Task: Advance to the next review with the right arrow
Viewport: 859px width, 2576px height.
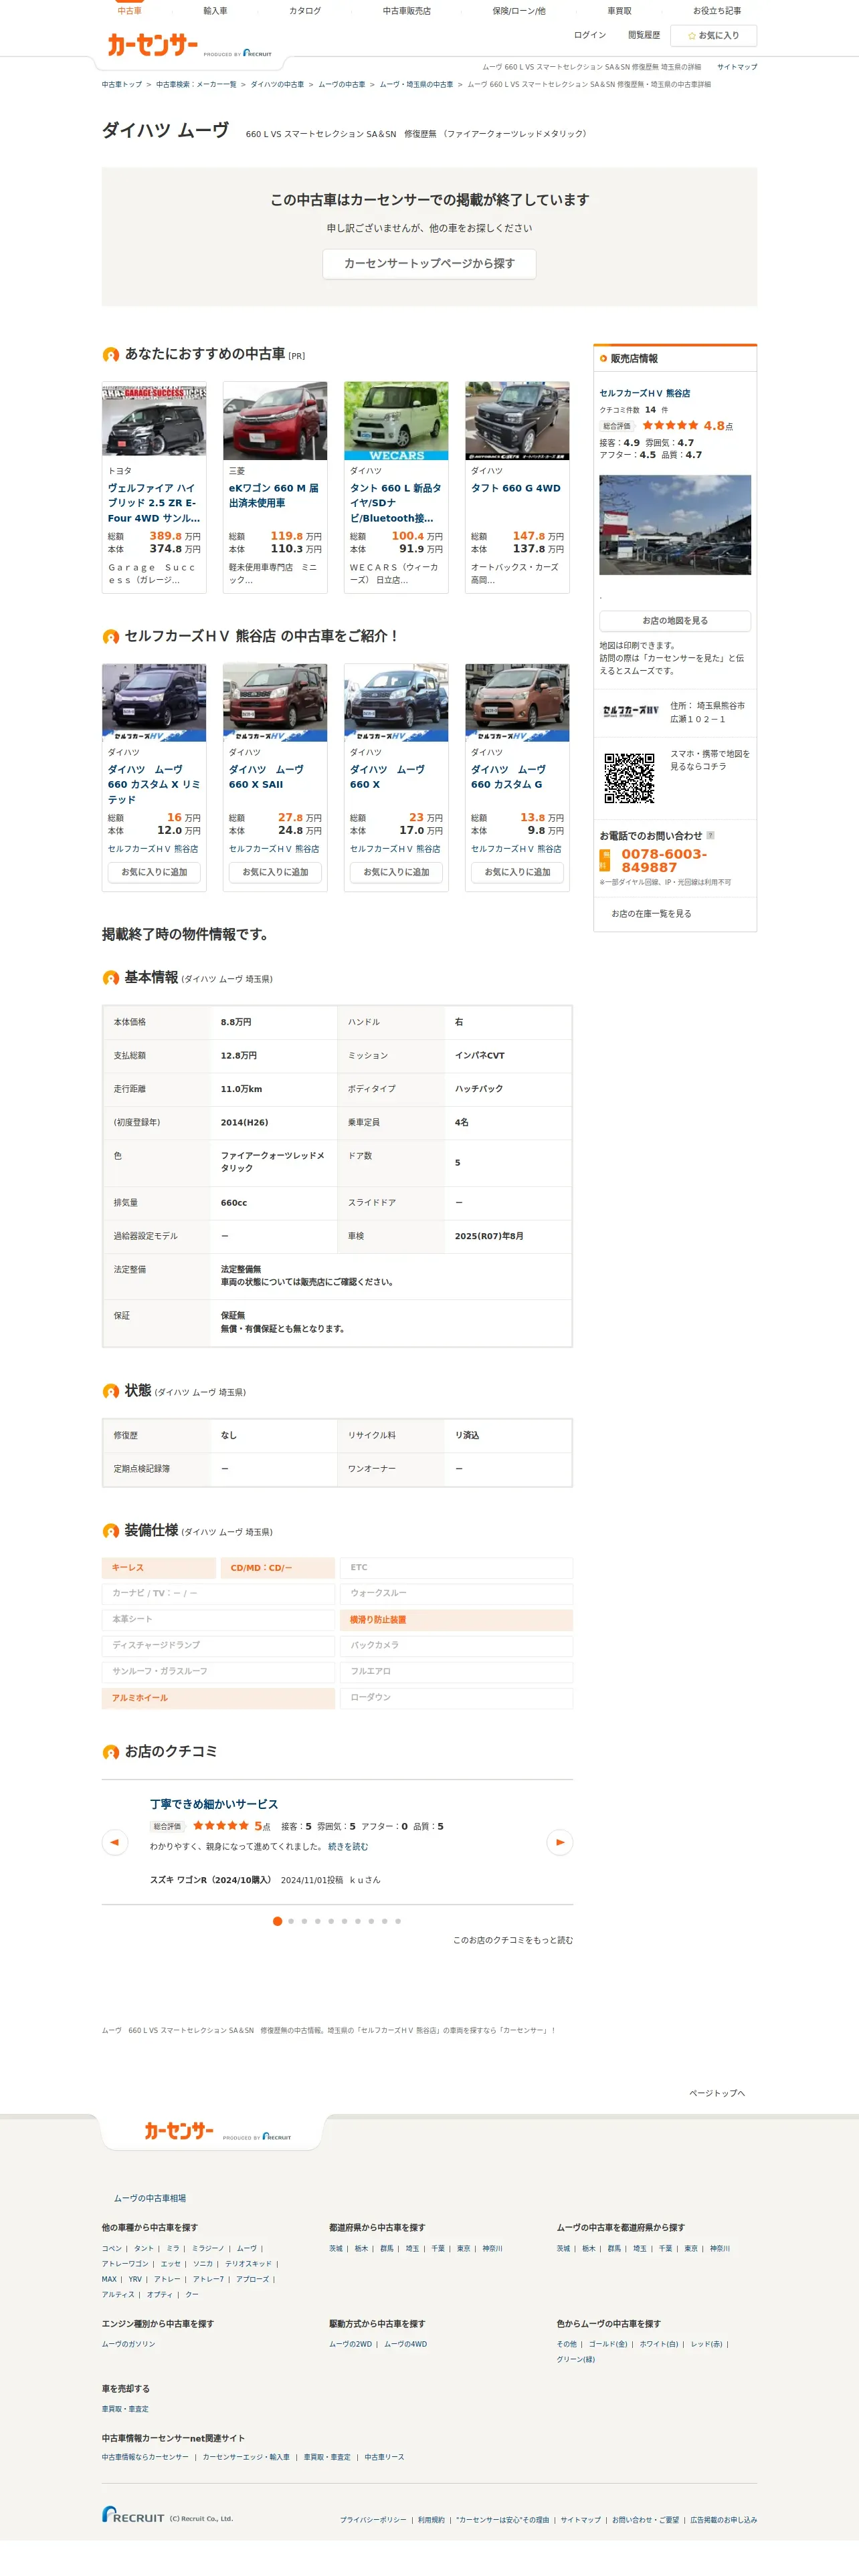Action: tap(560, 1841)
